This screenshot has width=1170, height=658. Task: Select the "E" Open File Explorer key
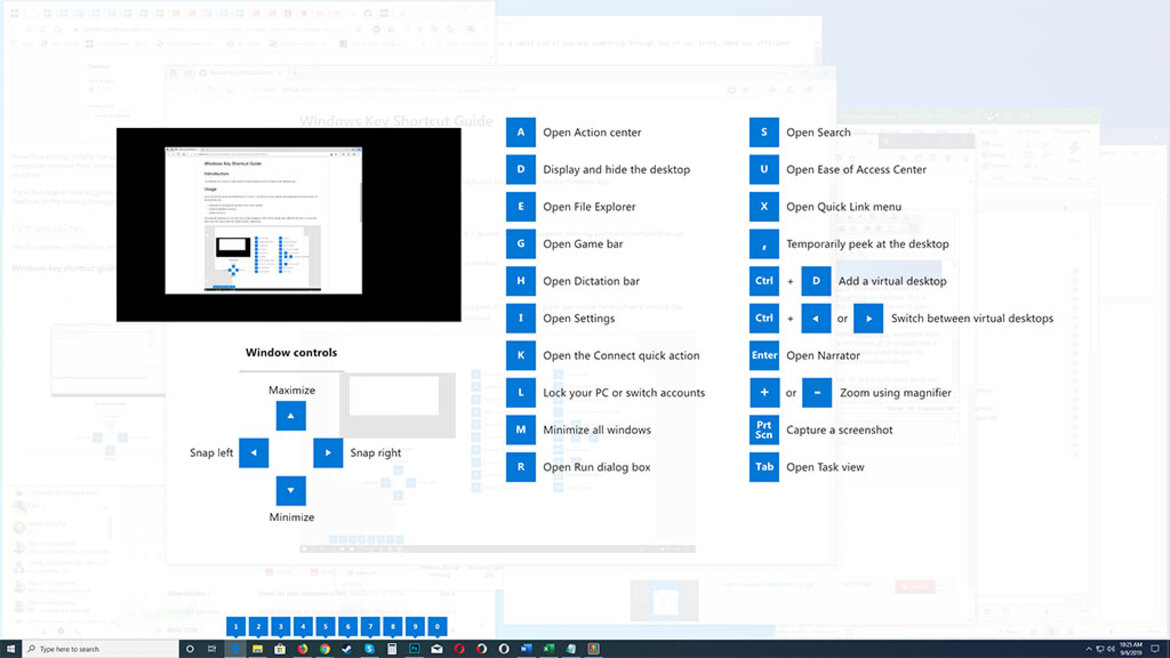pyautogui.click(x=520, y=206)
